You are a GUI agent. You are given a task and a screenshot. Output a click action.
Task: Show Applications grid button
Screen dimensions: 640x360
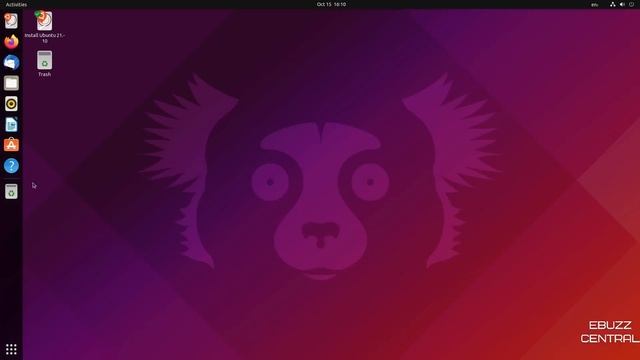(11, 349)
